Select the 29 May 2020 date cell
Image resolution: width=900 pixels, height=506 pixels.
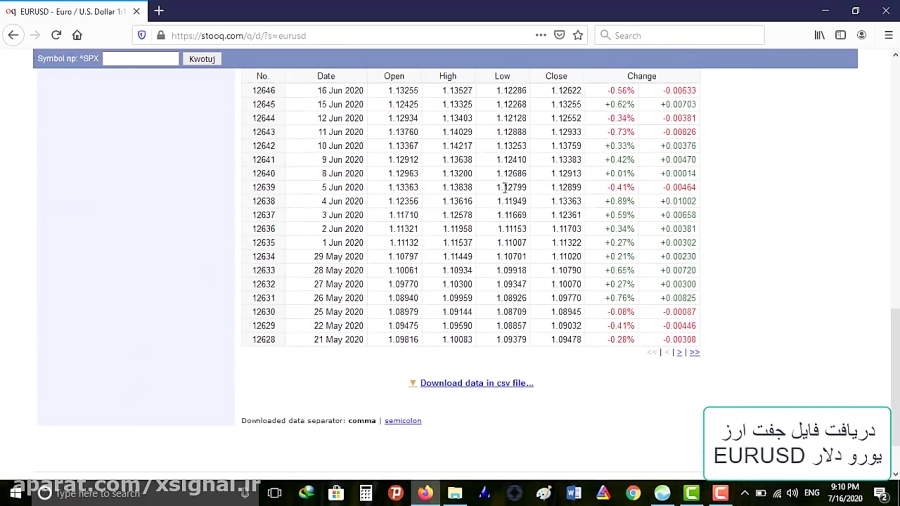[339, 256]
